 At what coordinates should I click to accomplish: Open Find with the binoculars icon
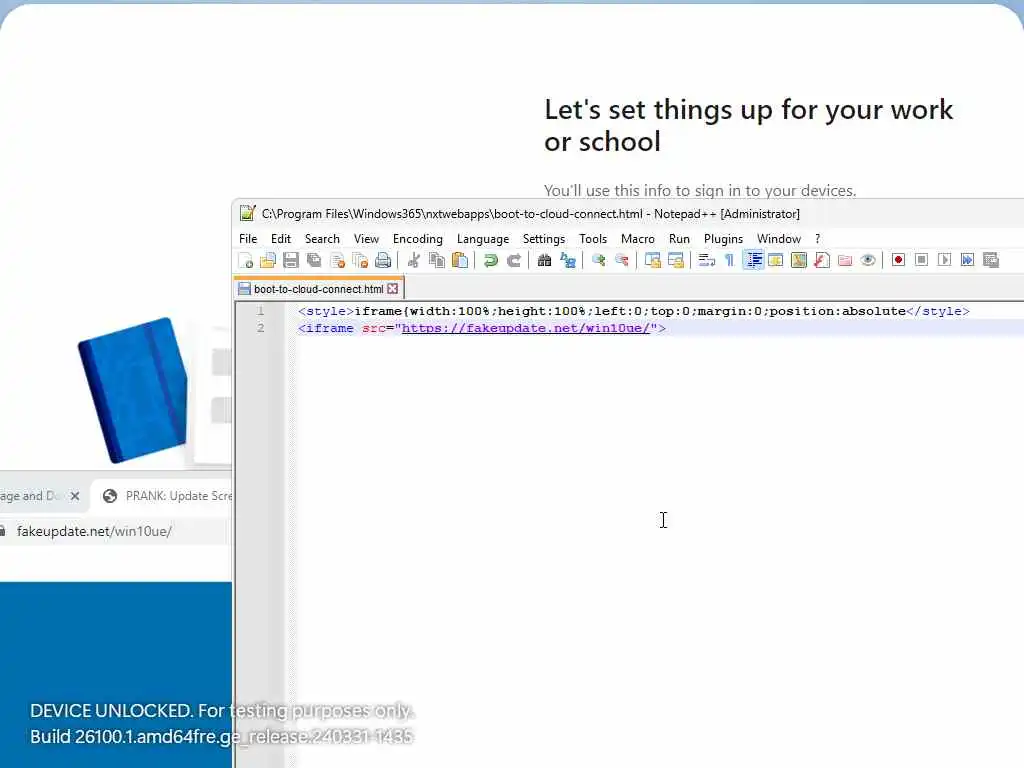pyautogui.click(x=544, y=261)
